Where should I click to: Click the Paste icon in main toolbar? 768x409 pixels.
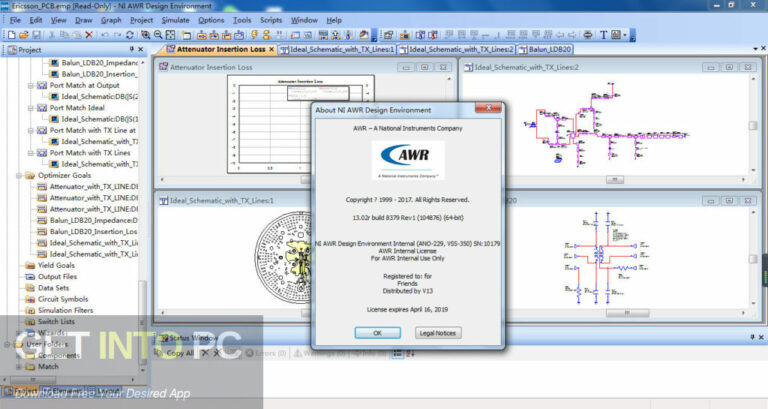click(x=76, y=35)
